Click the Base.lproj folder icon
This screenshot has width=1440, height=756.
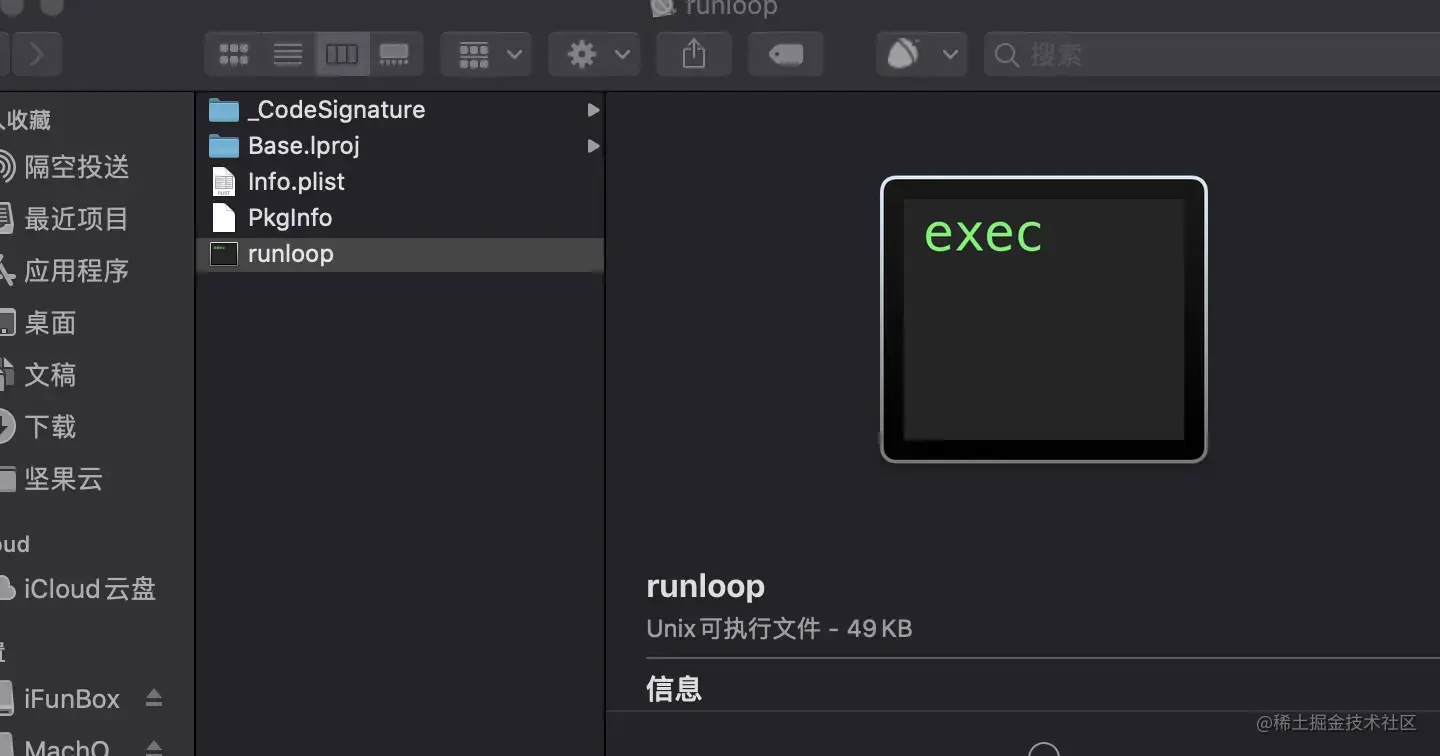point(224,146)
